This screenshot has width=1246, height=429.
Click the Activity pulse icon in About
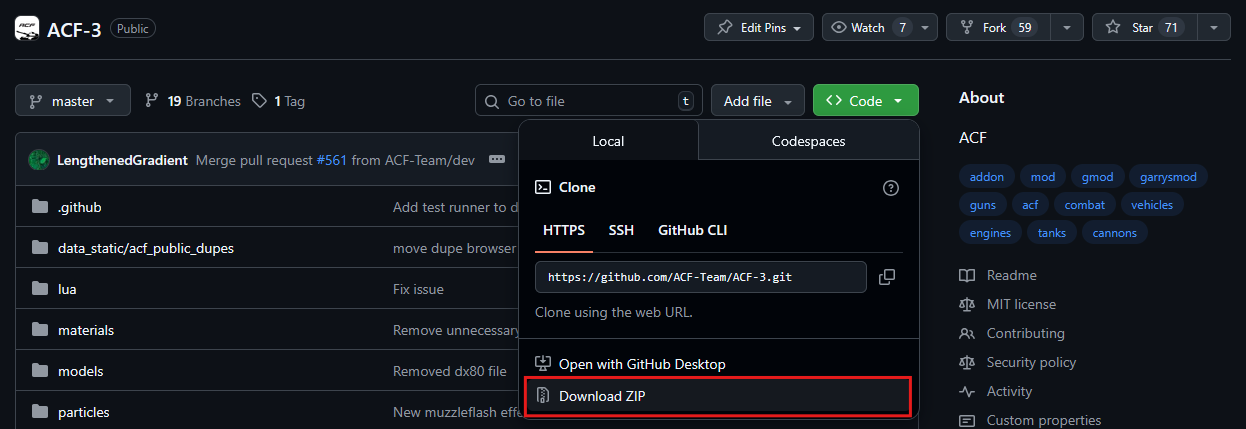pos(967,392)
